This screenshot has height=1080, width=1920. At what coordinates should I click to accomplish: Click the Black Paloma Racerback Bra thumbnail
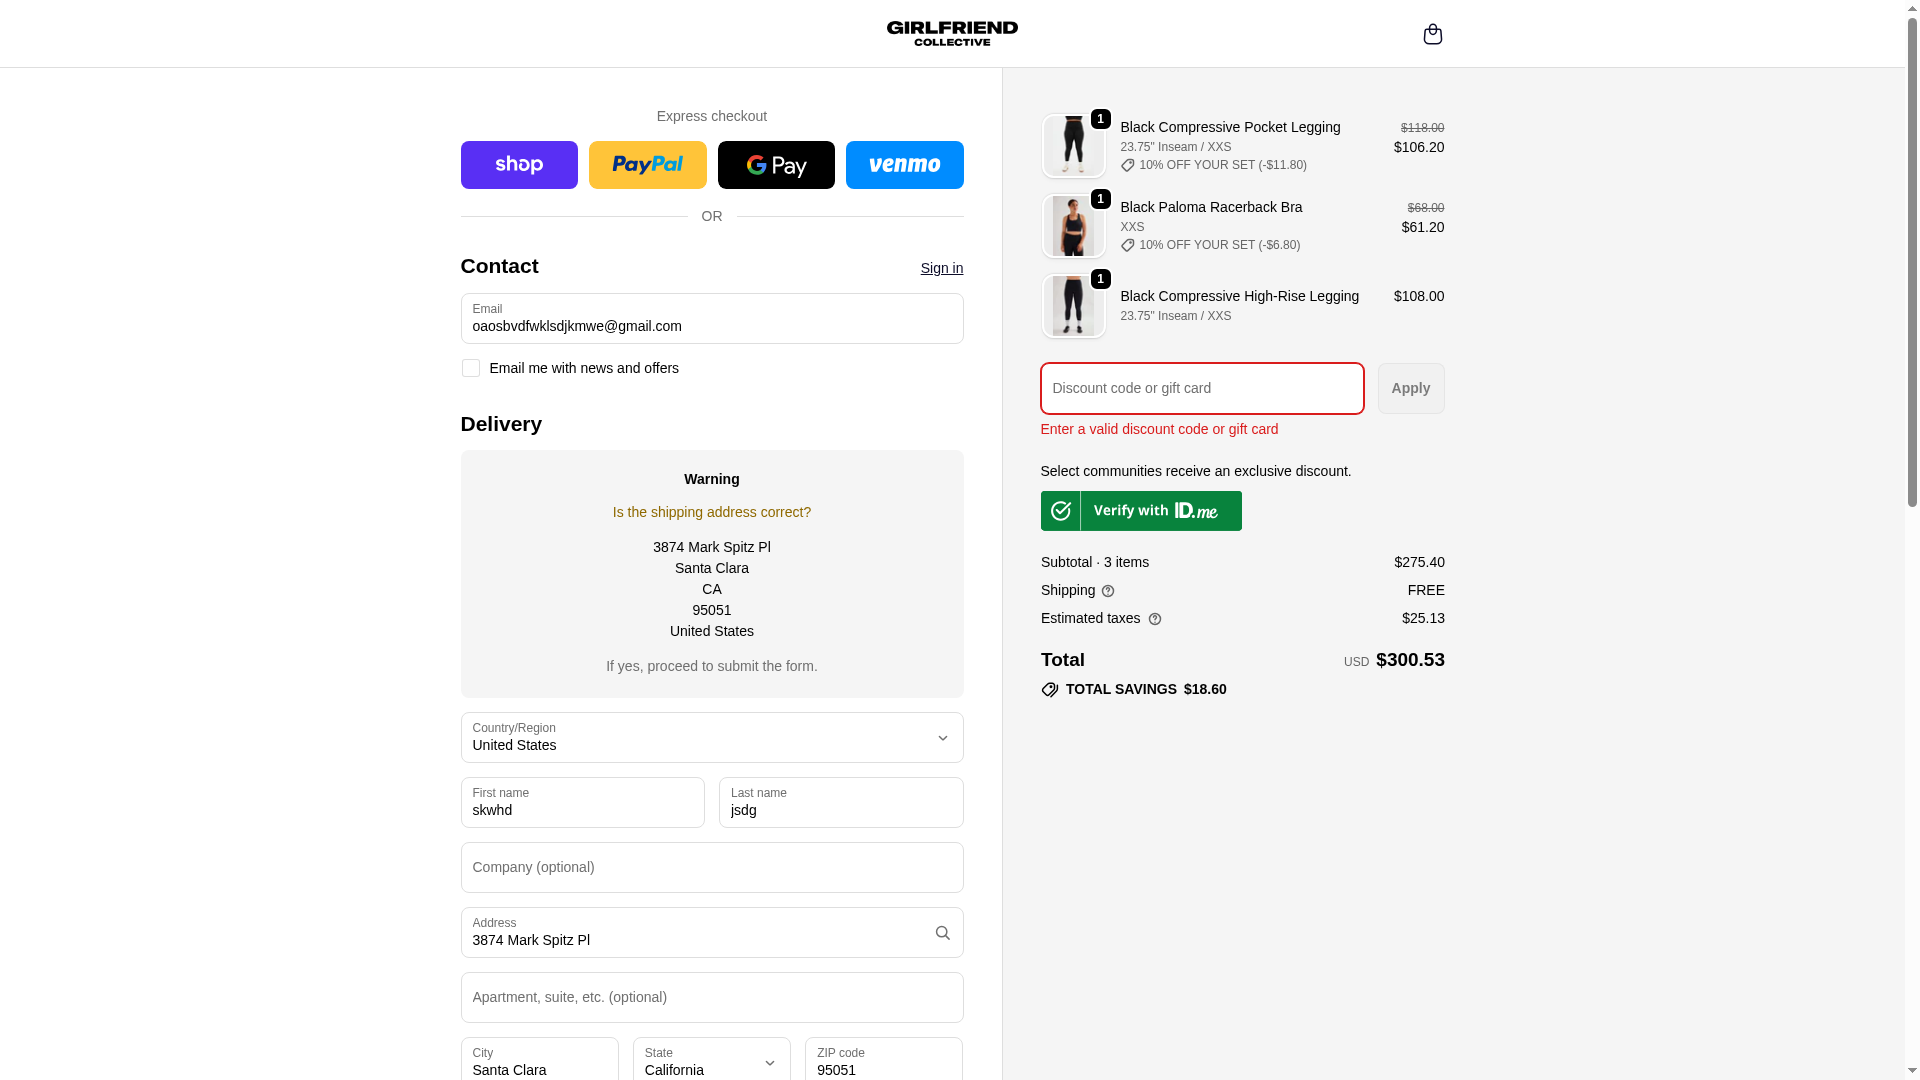point(1073,226)
